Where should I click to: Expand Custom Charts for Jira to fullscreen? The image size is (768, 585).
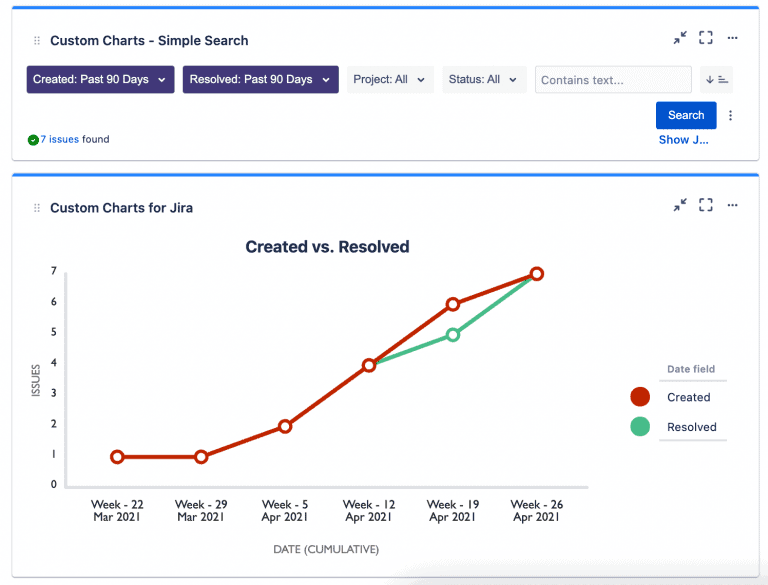706,205
